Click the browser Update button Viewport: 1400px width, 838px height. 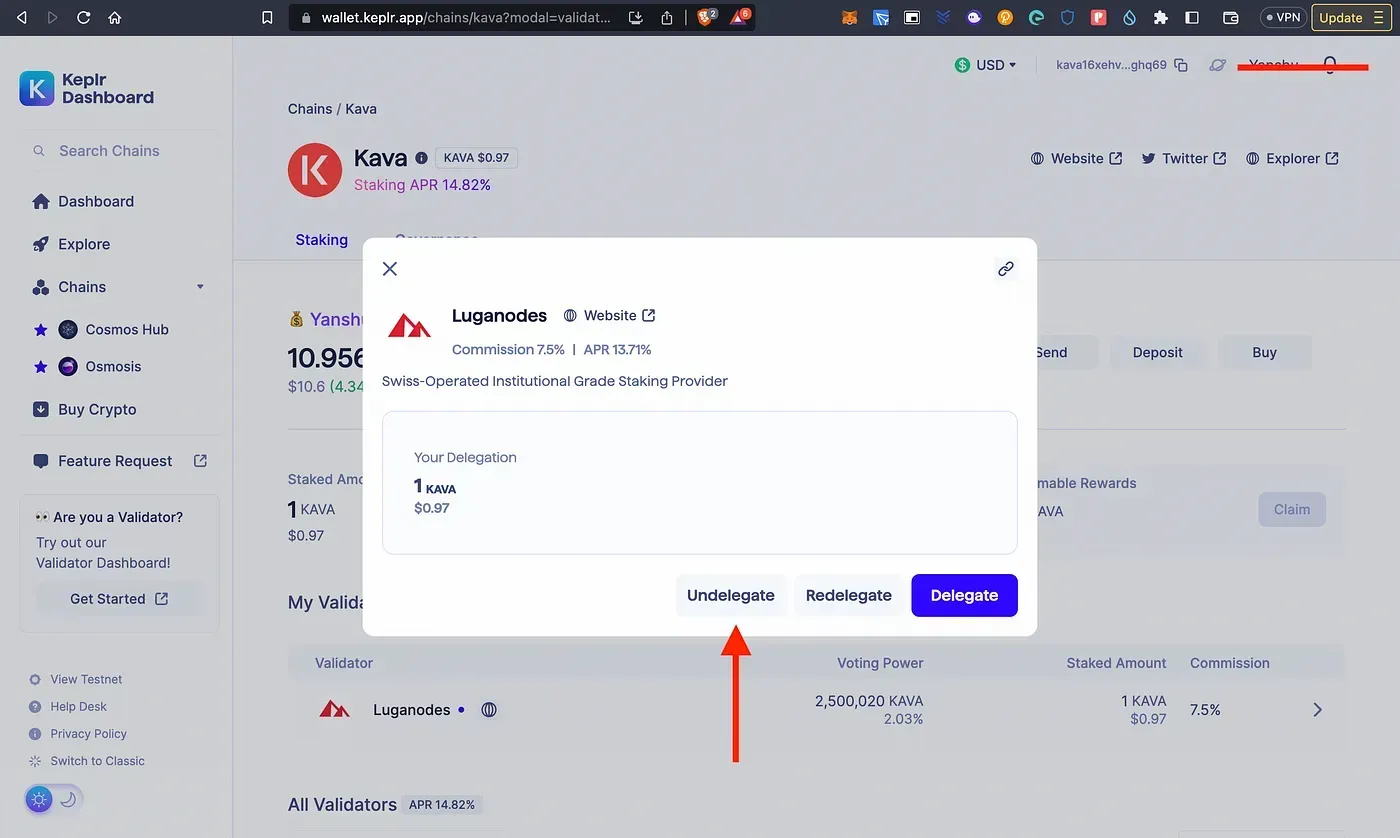[1351, 17]
